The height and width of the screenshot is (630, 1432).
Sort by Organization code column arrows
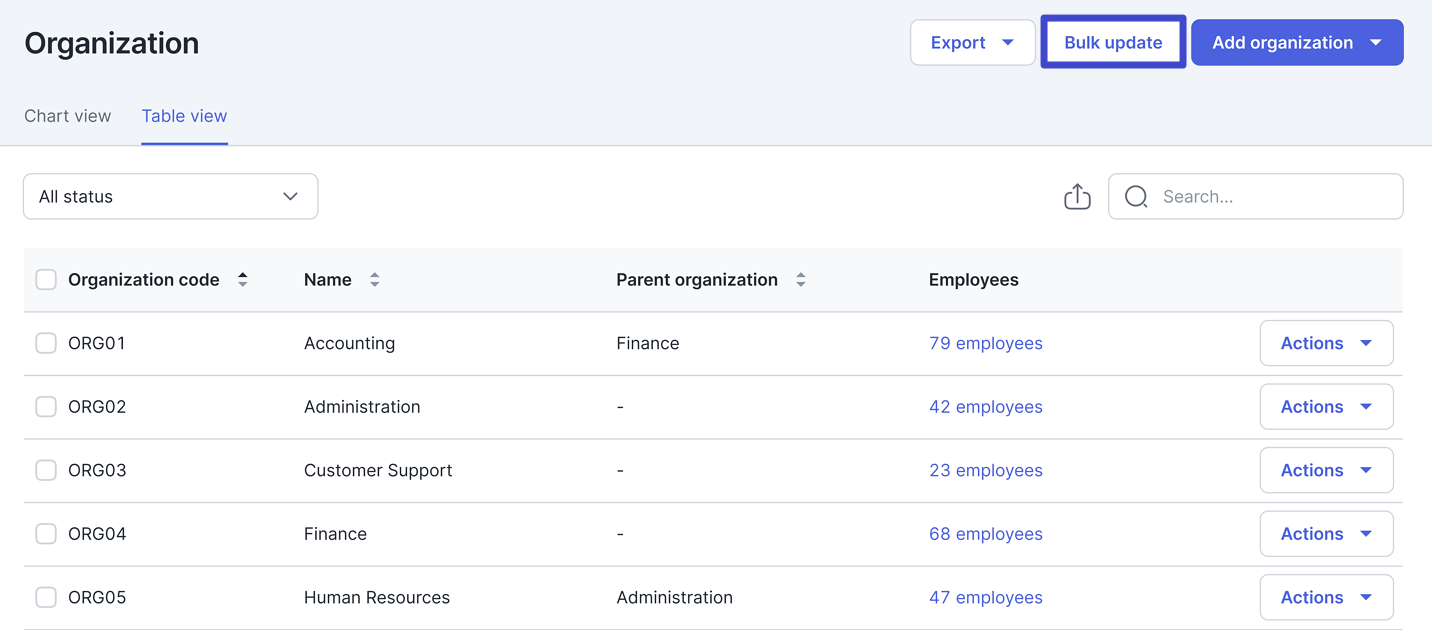click(x=243, y=280)
